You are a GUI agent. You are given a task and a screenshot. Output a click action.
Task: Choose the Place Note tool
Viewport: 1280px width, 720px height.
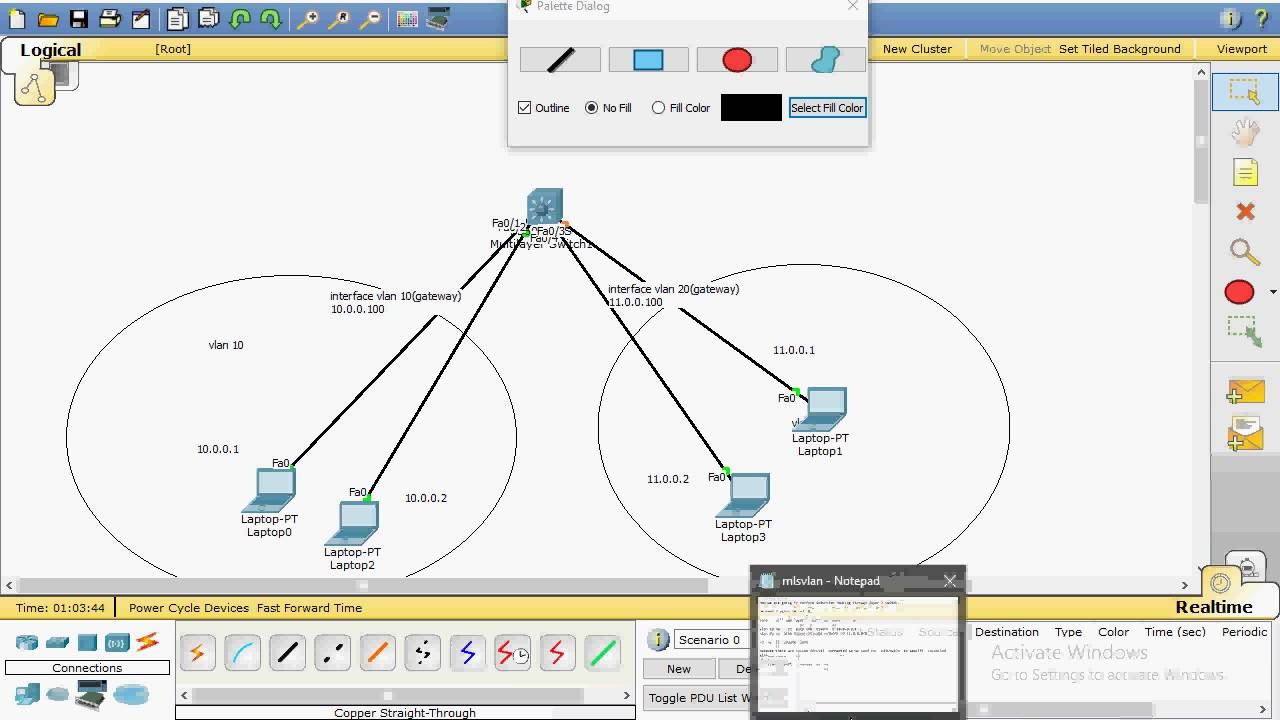pyautogui.click(x=1245, y=172)
